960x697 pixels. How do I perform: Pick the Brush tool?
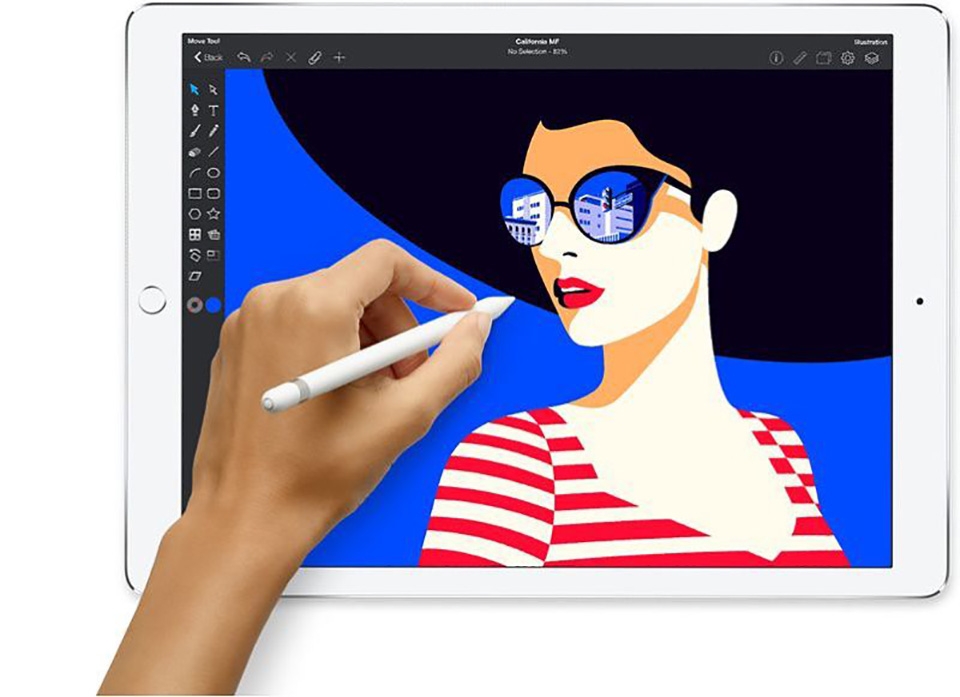(x=193, y=130)
